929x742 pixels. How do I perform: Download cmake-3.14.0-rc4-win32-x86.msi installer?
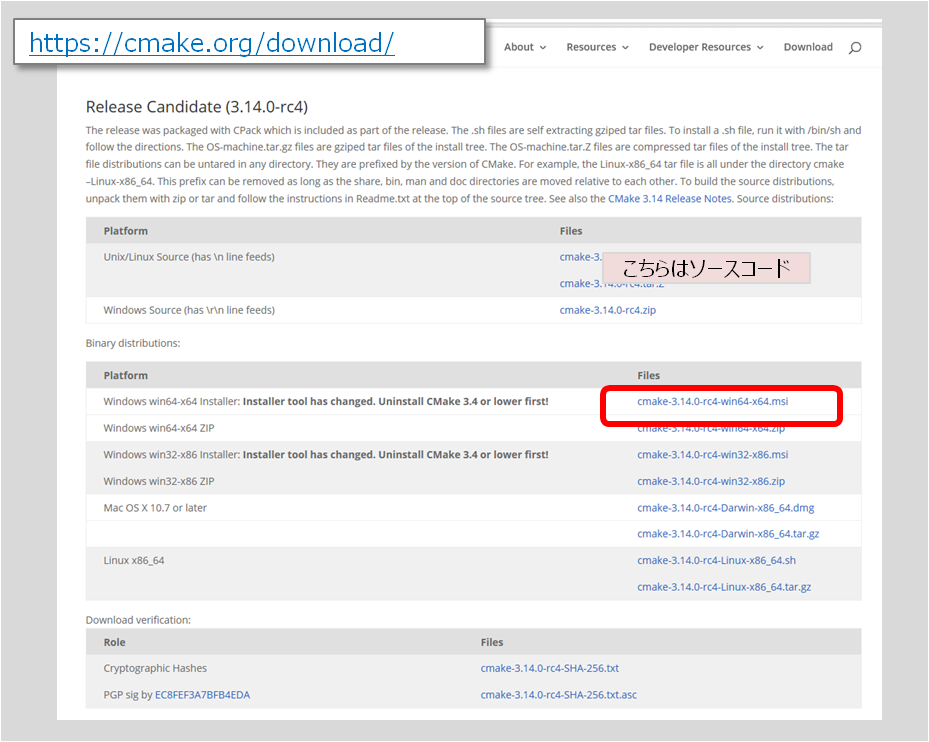click(x=713, y=455)
